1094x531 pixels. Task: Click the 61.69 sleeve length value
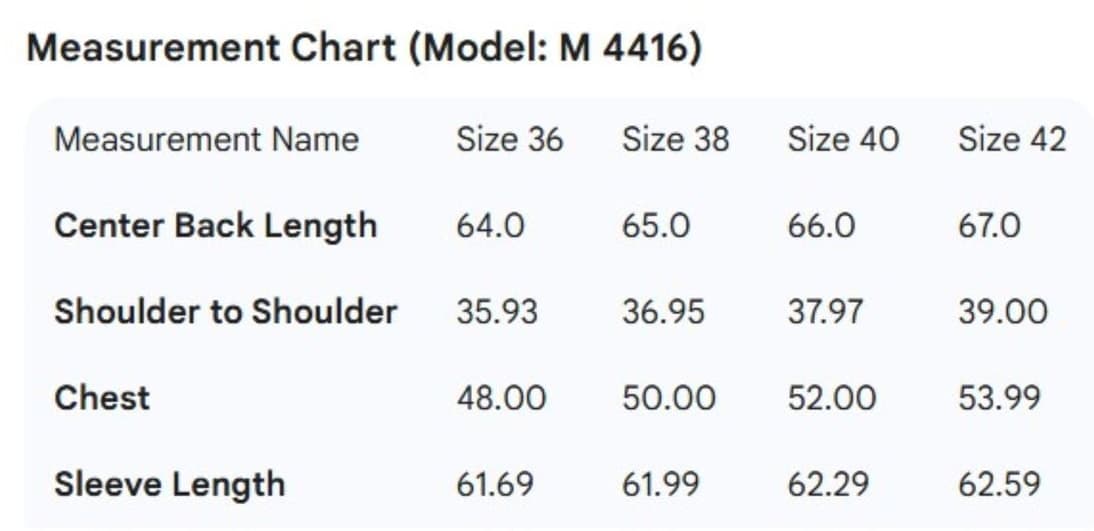(x=495, y=485)
